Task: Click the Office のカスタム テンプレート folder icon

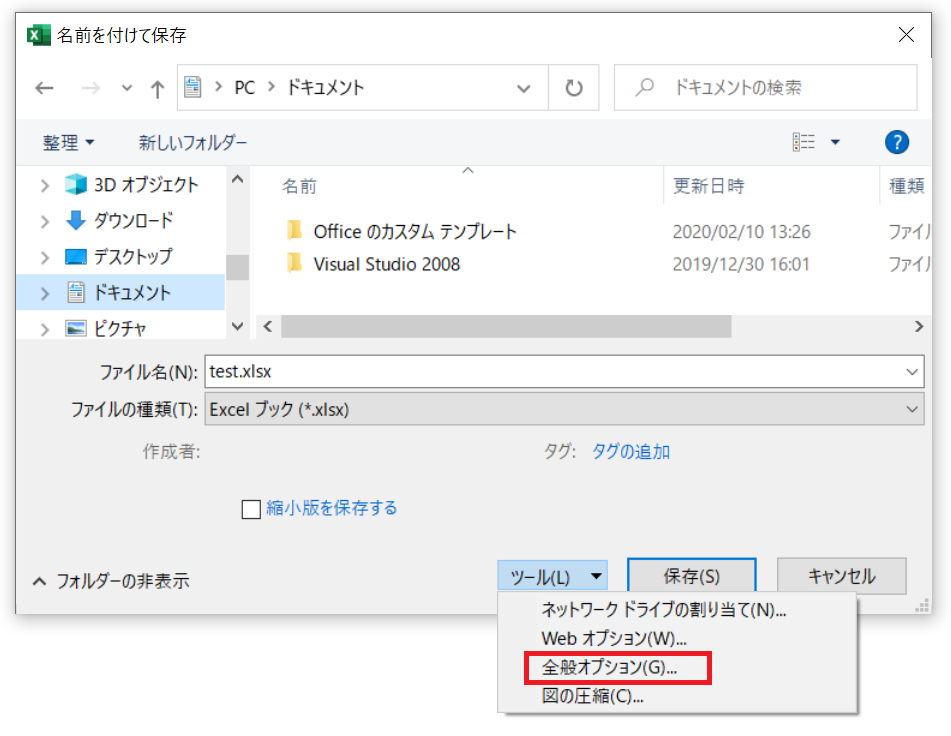Action: tap(294, 230)
